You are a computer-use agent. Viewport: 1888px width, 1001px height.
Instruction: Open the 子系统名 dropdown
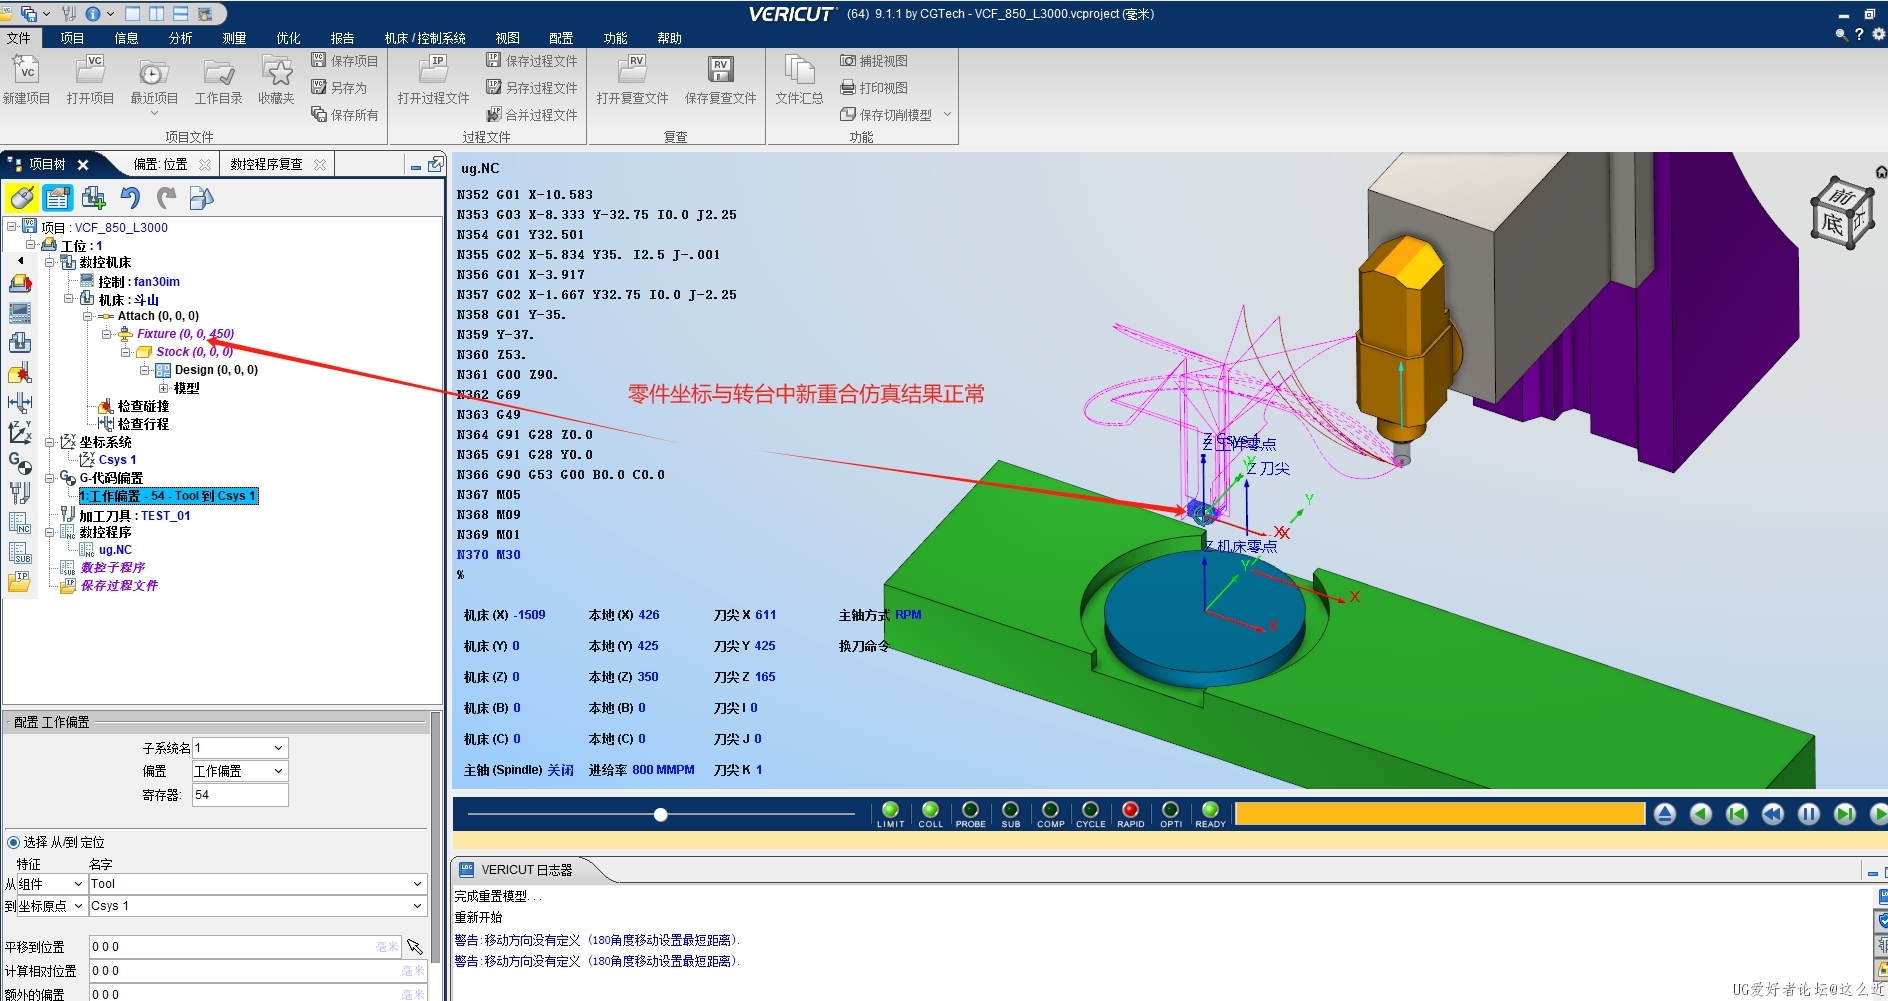[x=240, y=748]
